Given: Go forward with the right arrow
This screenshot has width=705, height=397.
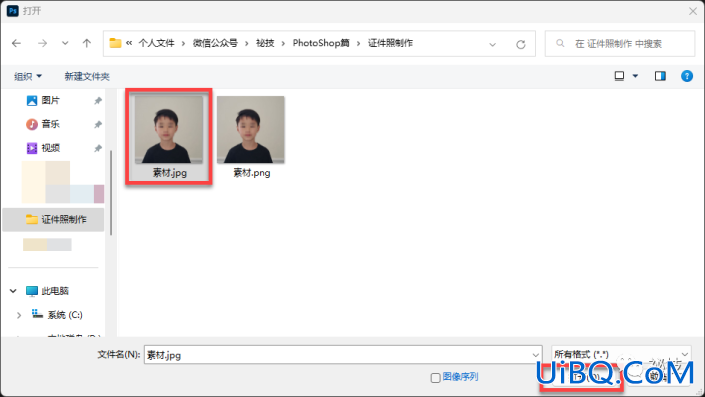Looking at the screenshot, I should coord(42,43).
